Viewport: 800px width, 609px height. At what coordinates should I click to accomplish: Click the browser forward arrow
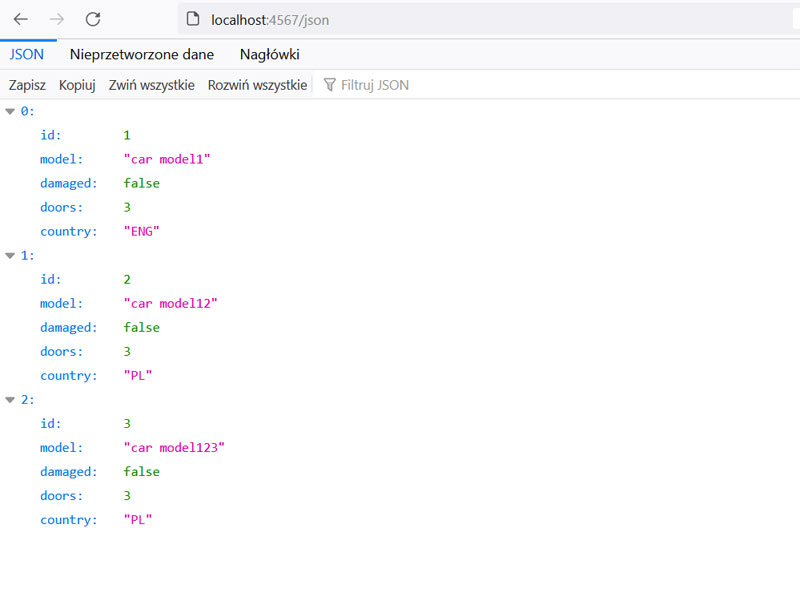coord(57,19)
